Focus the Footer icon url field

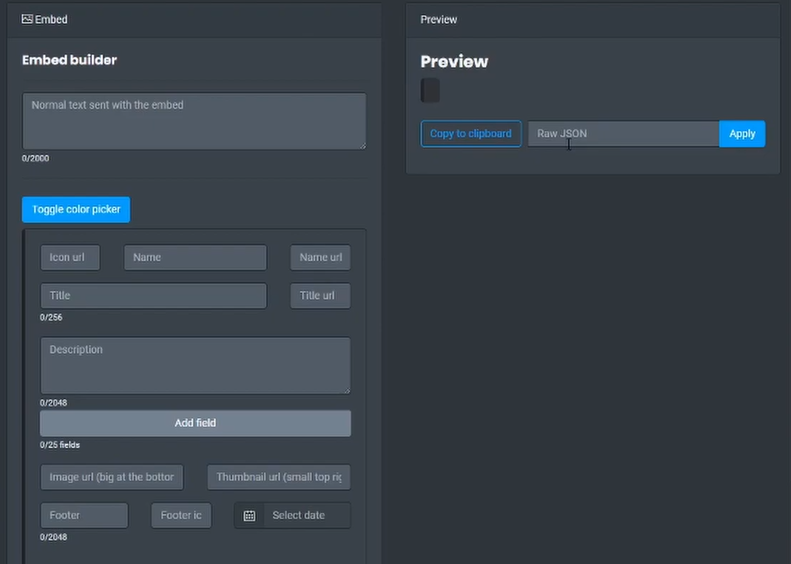[x=181, y=516]
